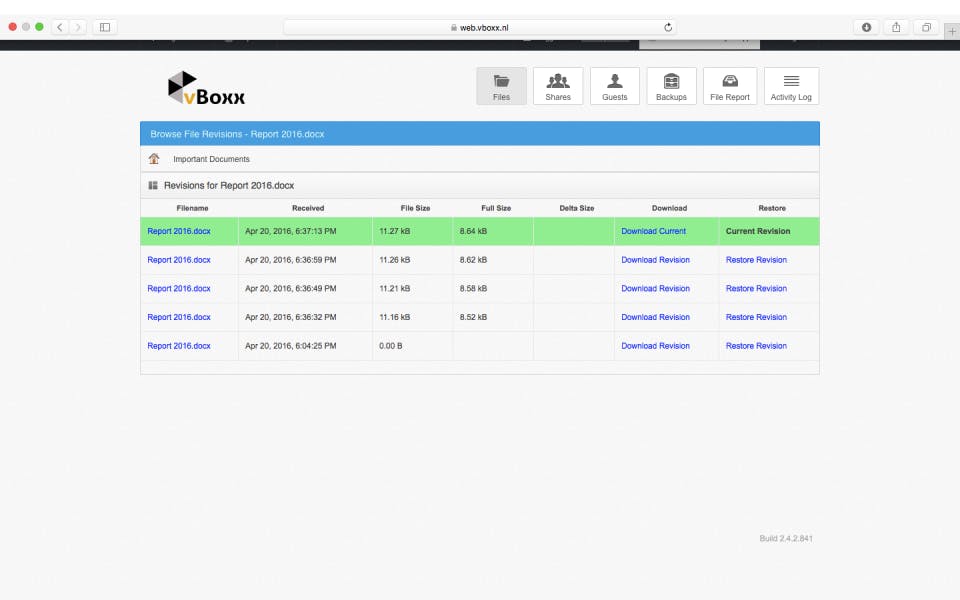Click the home icon in breadcrumb
The height and width of the screenshot is (600, 960).
pos(154,159)
